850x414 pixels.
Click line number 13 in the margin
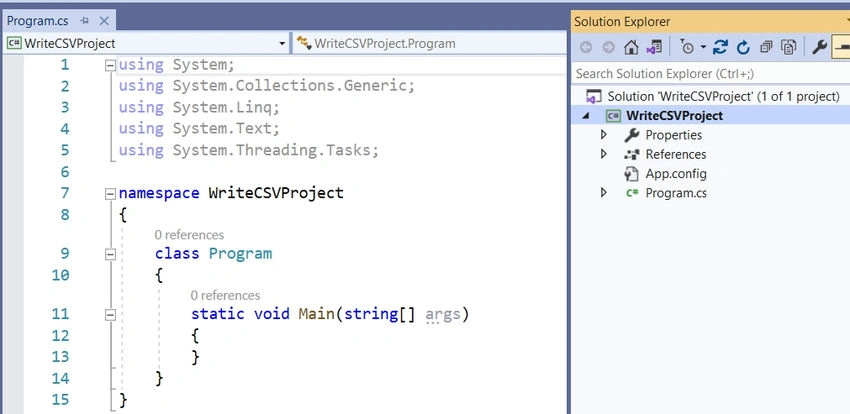[61, 357]
